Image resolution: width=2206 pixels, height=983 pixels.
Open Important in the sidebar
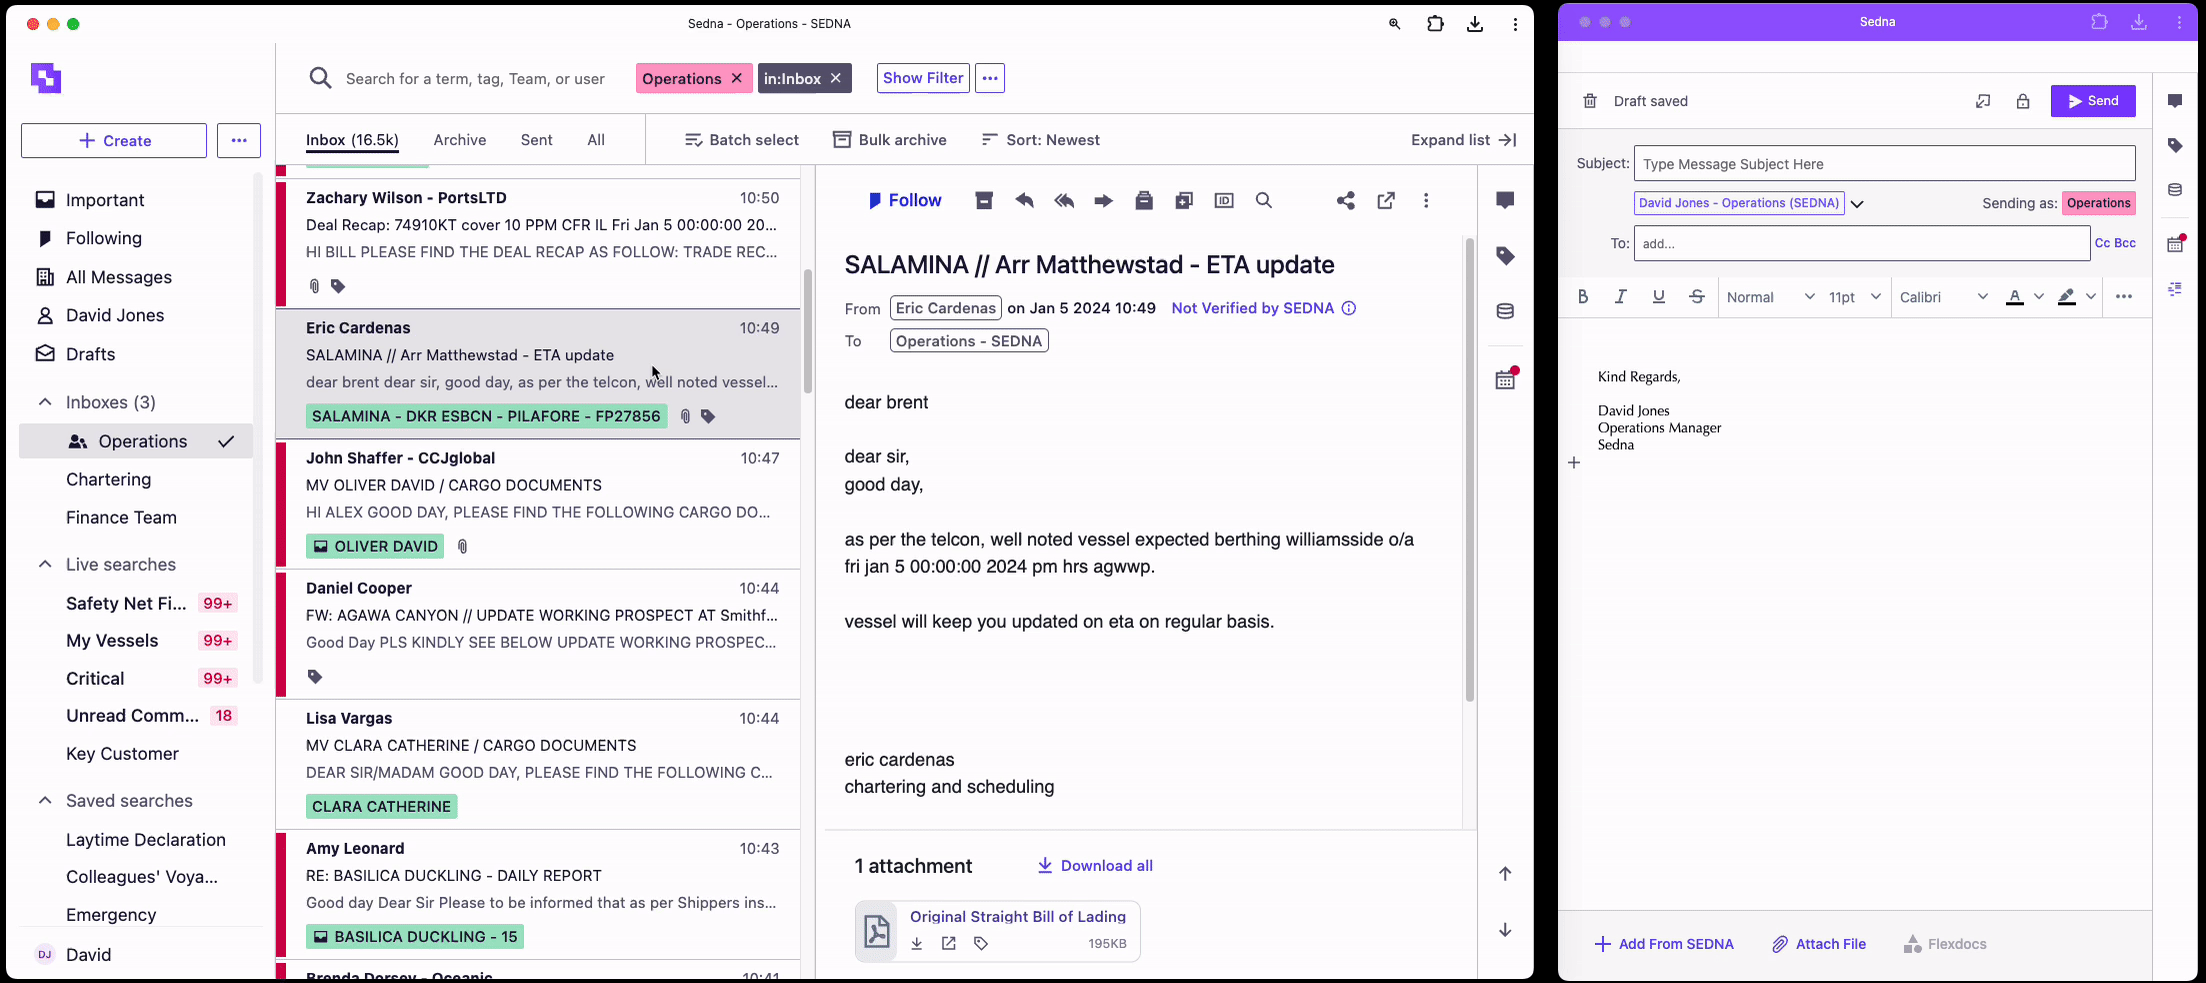point(105,200)
